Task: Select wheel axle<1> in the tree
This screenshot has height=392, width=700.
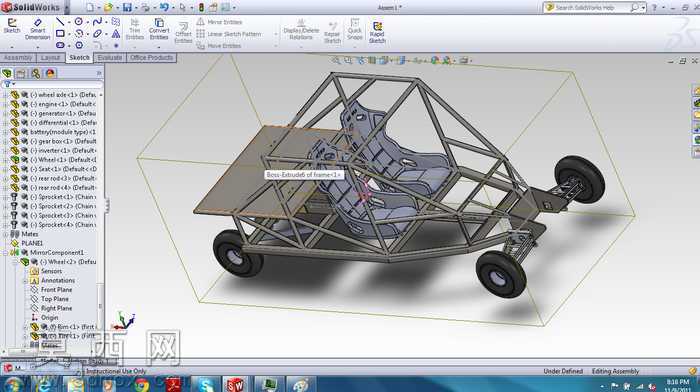Action: point(62,95)
